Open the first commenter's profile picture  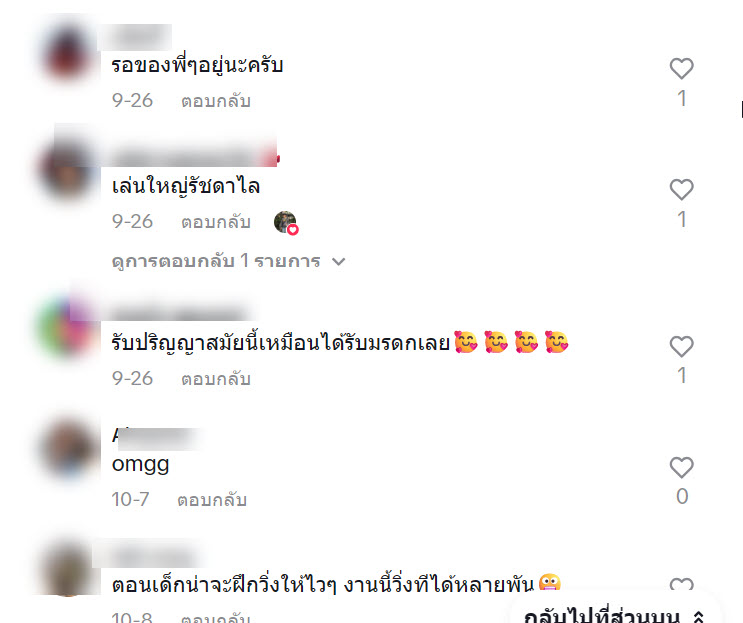coord(68,52)
